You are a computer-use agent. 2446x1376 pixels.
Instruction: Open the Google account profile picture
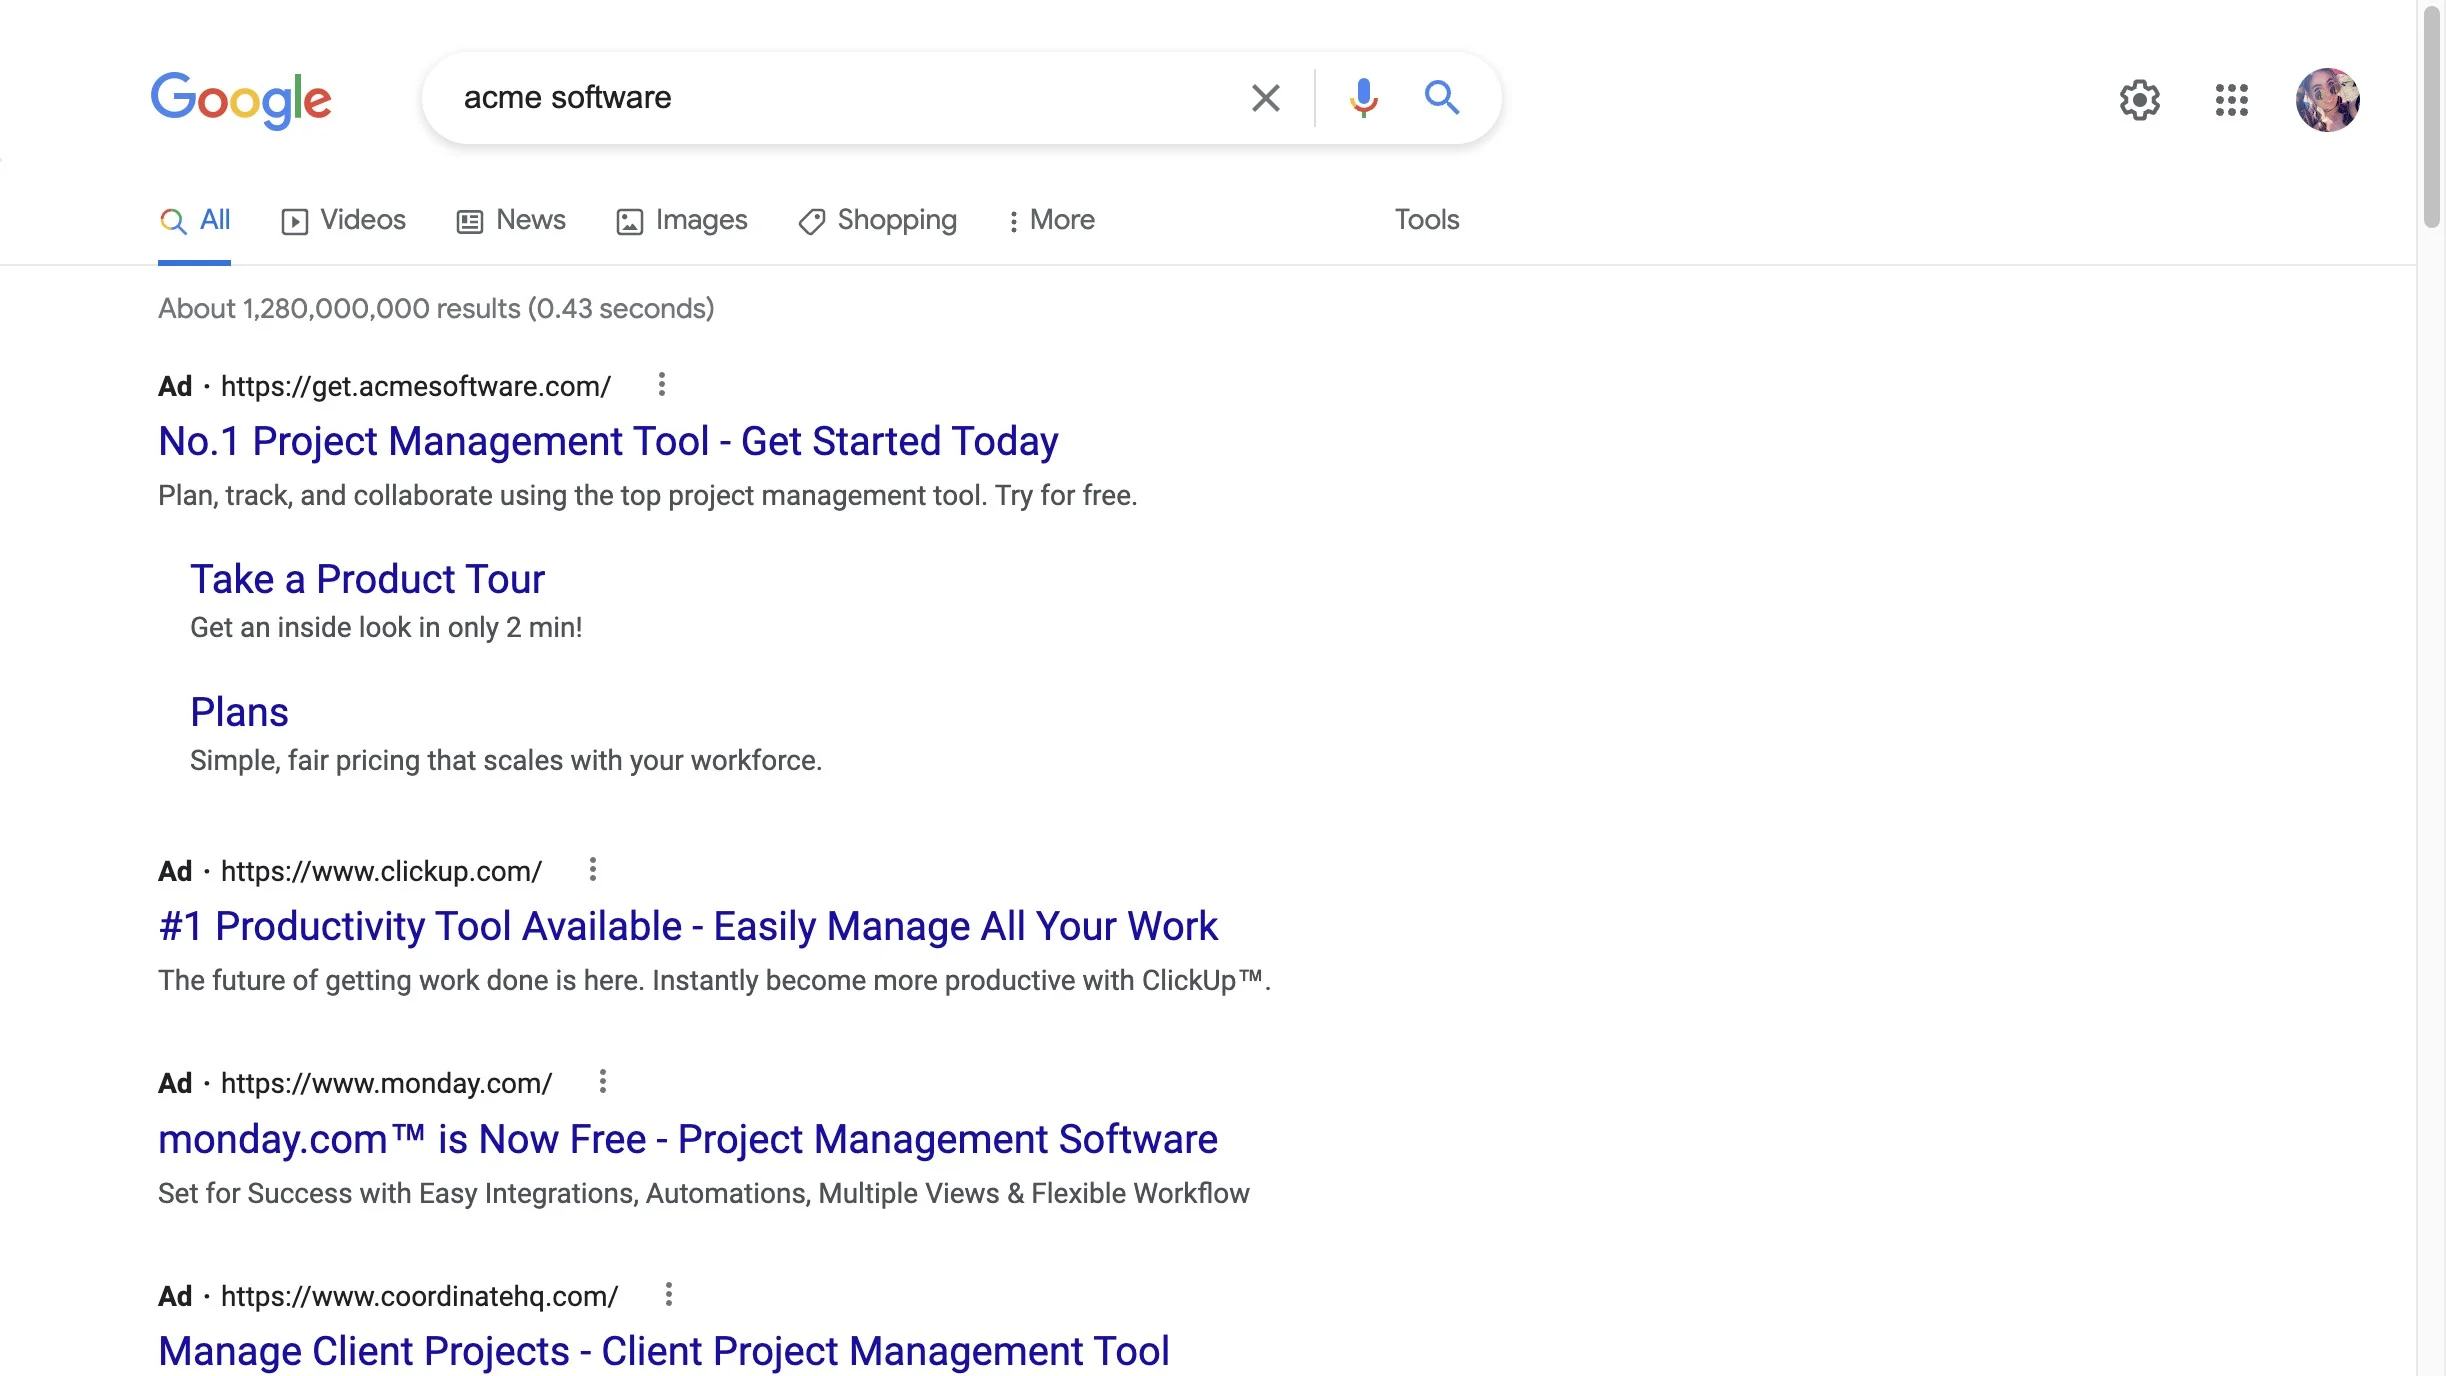point(2328,100)
